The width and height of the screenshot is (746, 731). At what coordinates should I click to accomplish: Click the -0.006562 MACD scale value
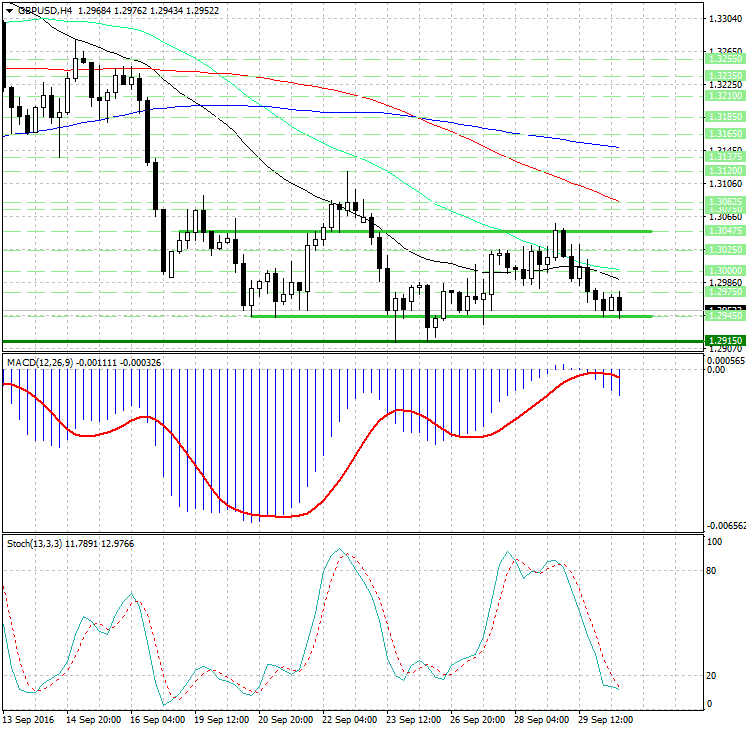(722, 525)
